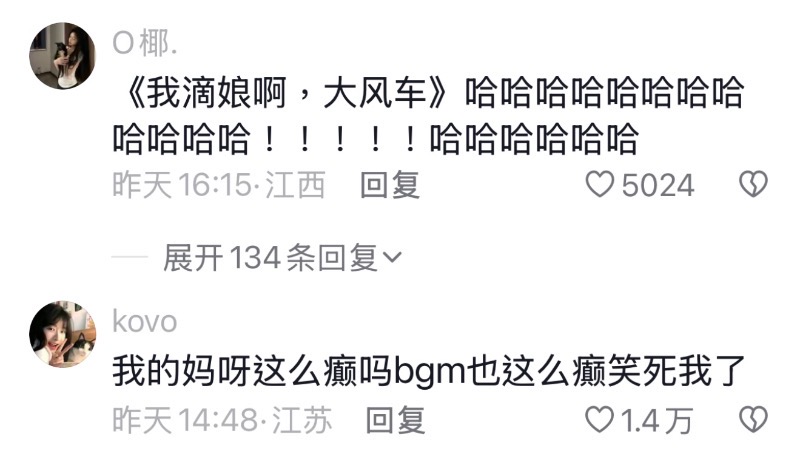This screenshot has width=800, height=462.
Task: Open the username kovo profile link
Action: [145, 322]
